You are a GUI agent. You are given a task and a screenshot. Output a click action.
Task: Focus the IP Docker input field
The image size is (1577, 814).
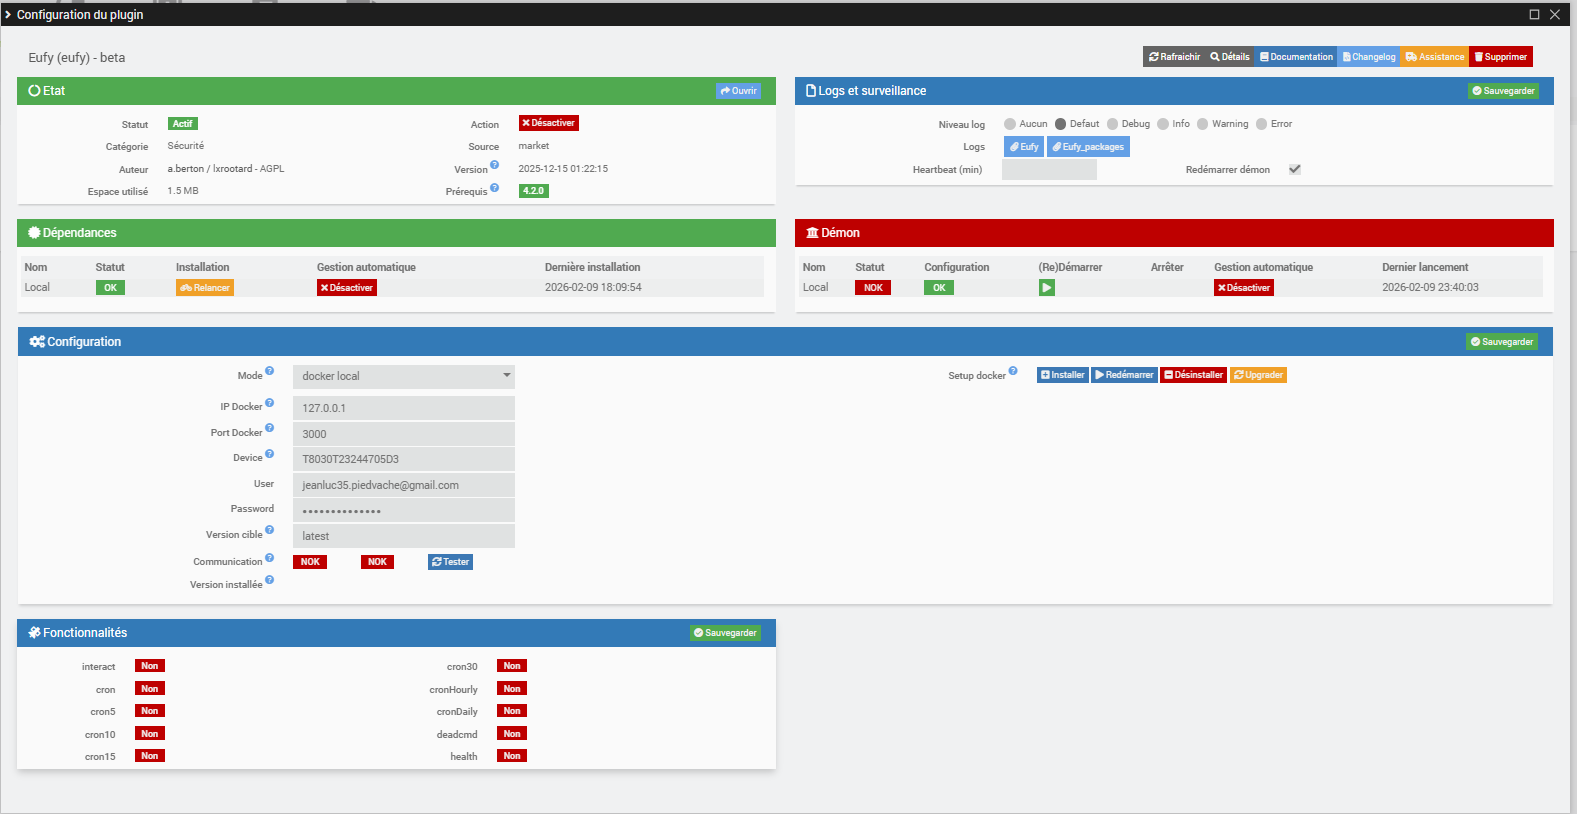click(404, 408)
